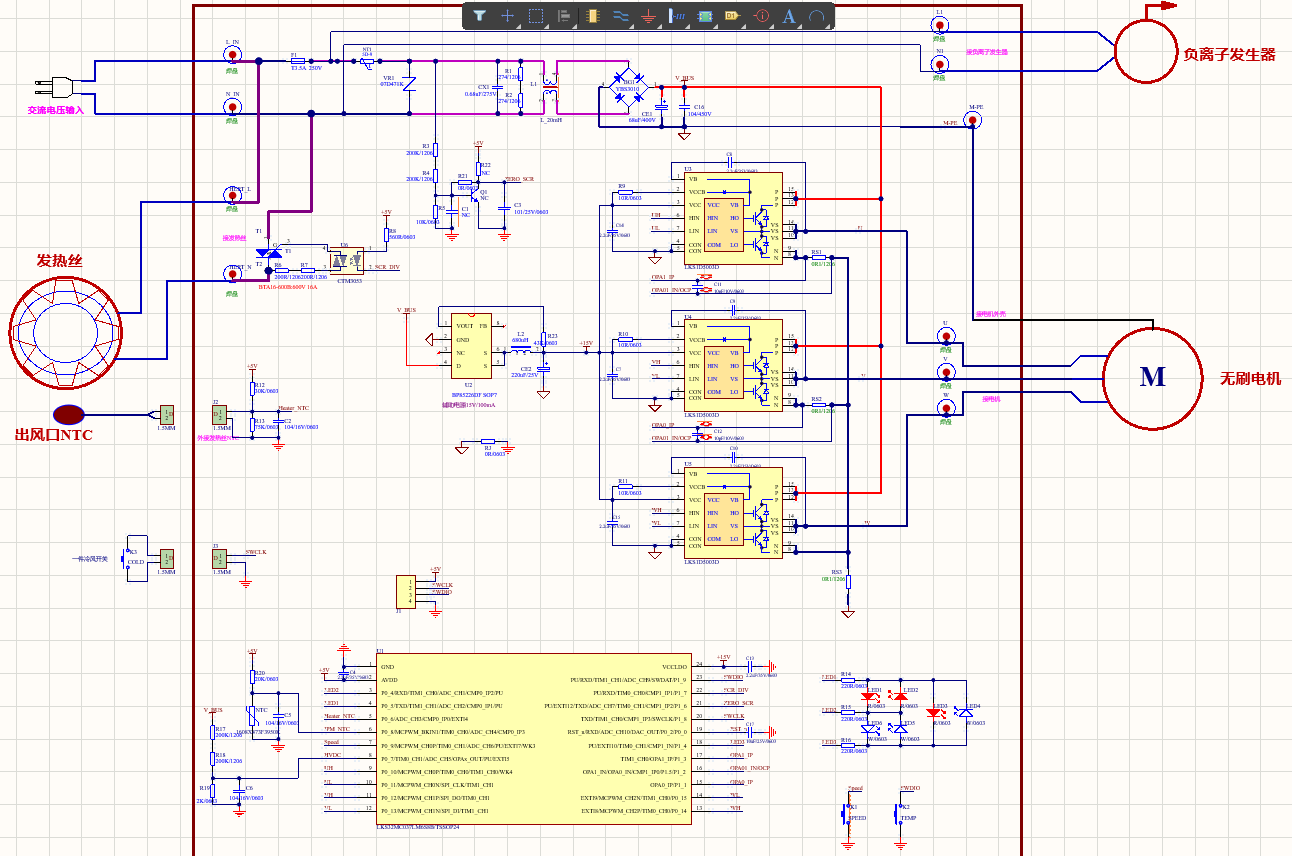
Task: Select the outlet NTC thermistor symbol
Action: coord(69,414)
